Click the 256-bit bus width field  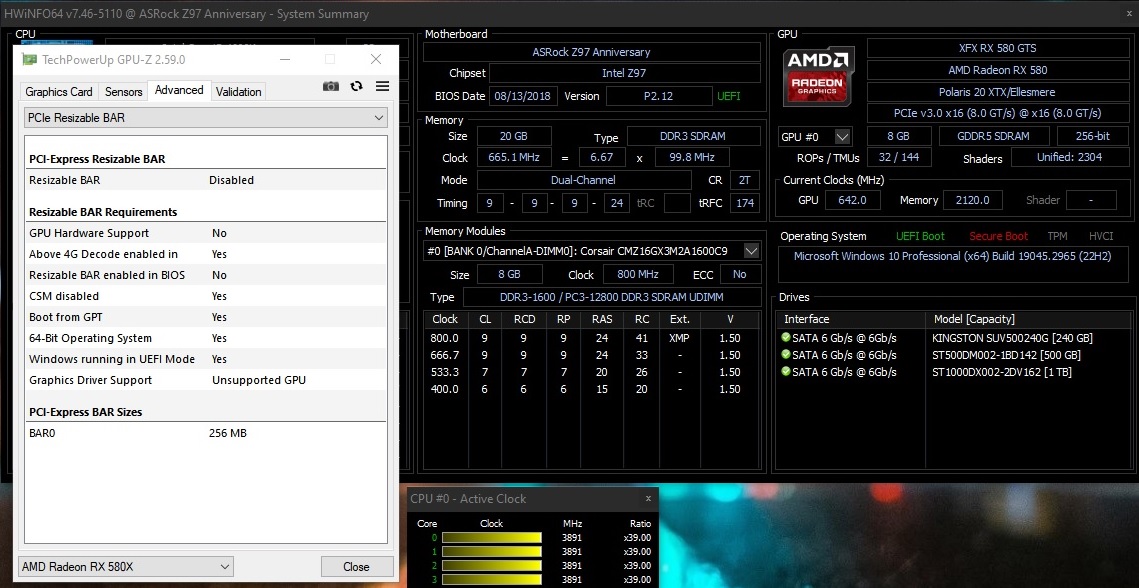click(x=1093, y=137)
